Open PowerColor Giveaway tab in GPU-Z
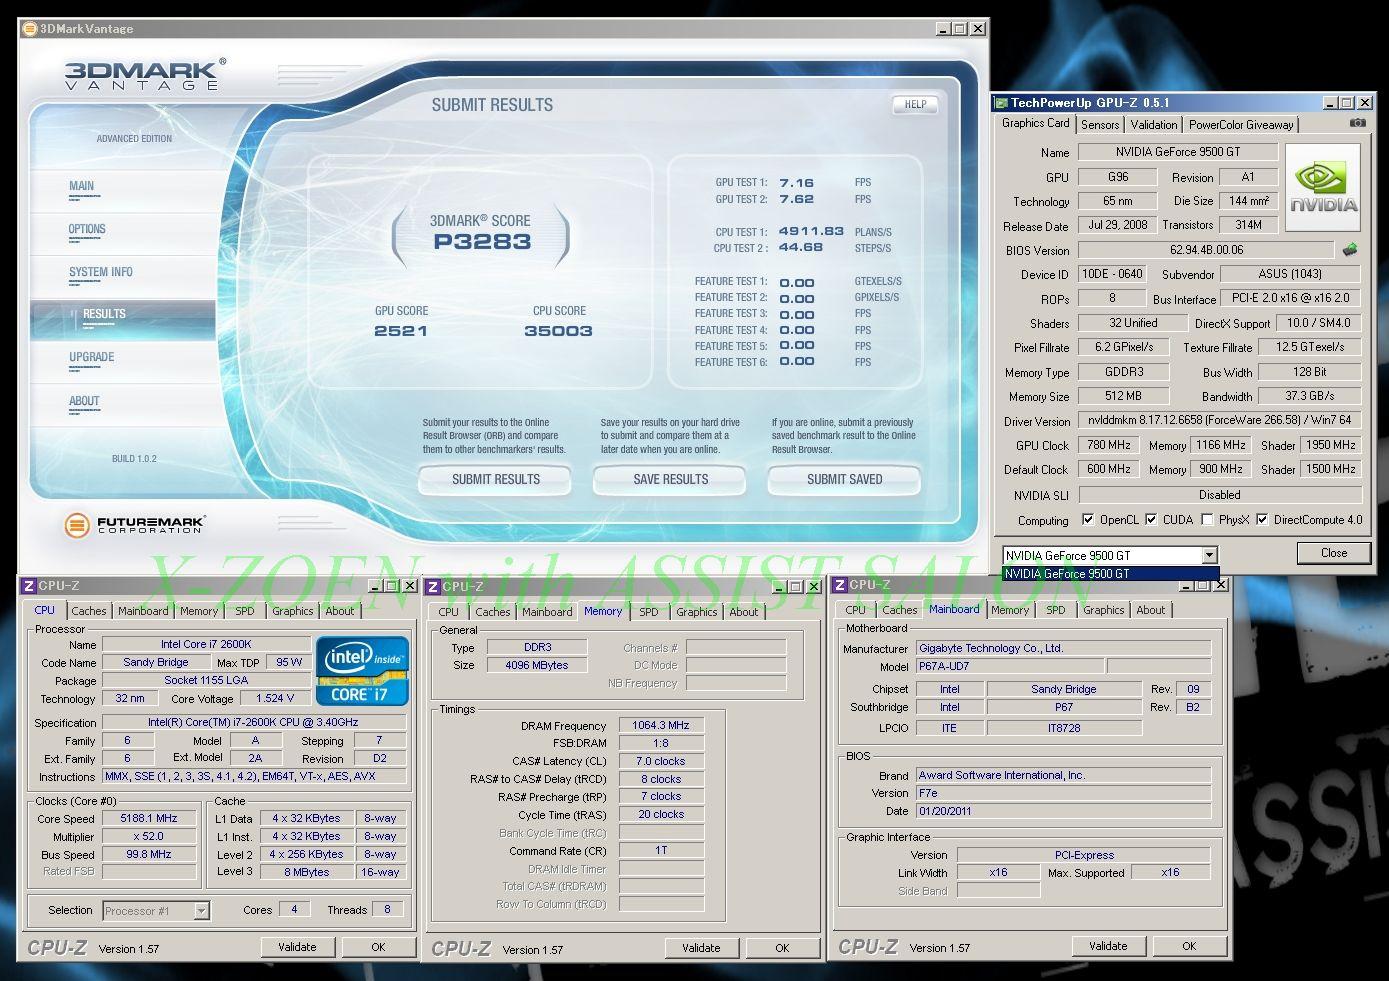The image size is (1389, 981). coord(1241,125)
